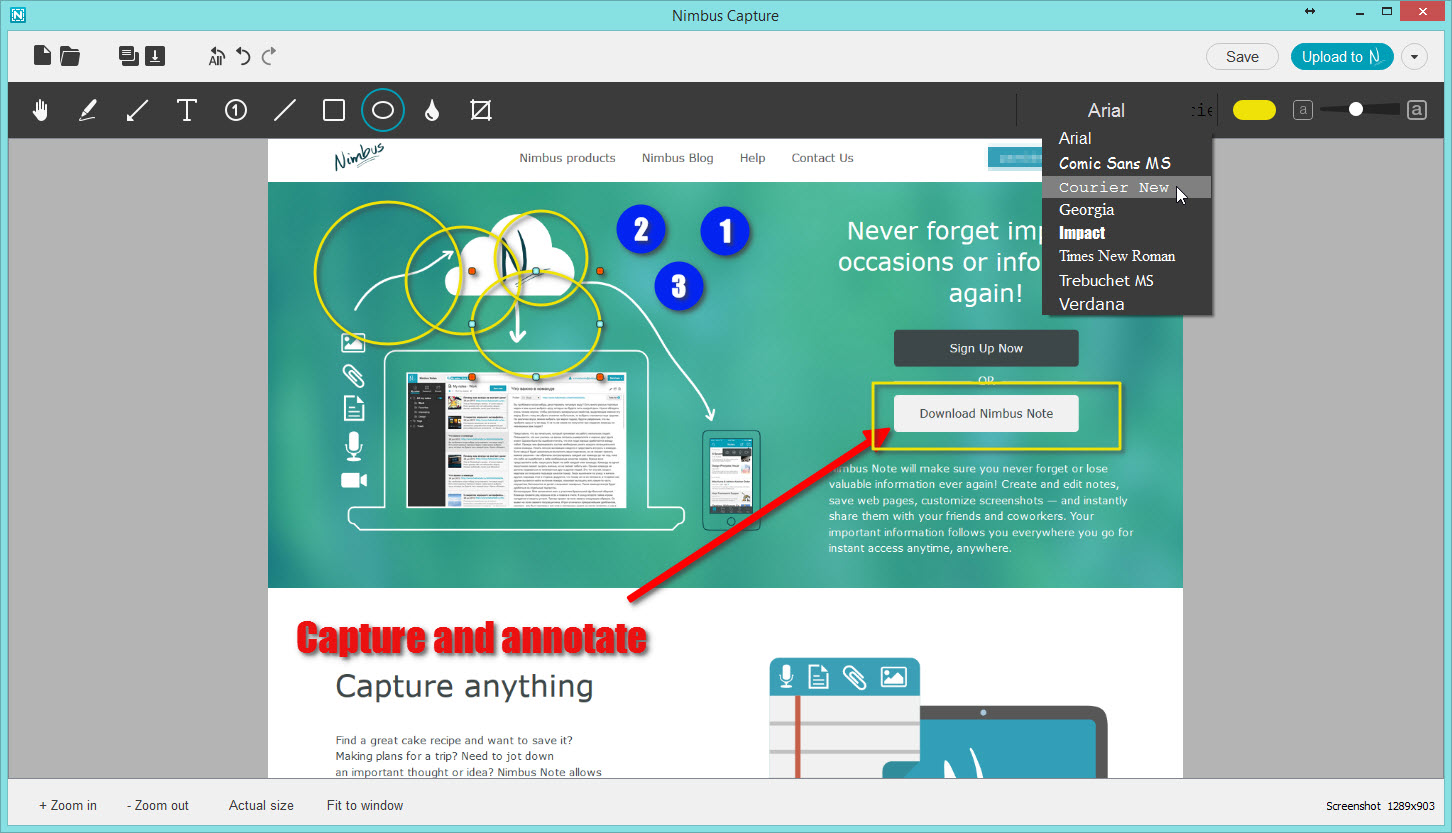This screenshot has width=1452, height=833.
Task: Click Actual size
Action: tap(261, 805)
